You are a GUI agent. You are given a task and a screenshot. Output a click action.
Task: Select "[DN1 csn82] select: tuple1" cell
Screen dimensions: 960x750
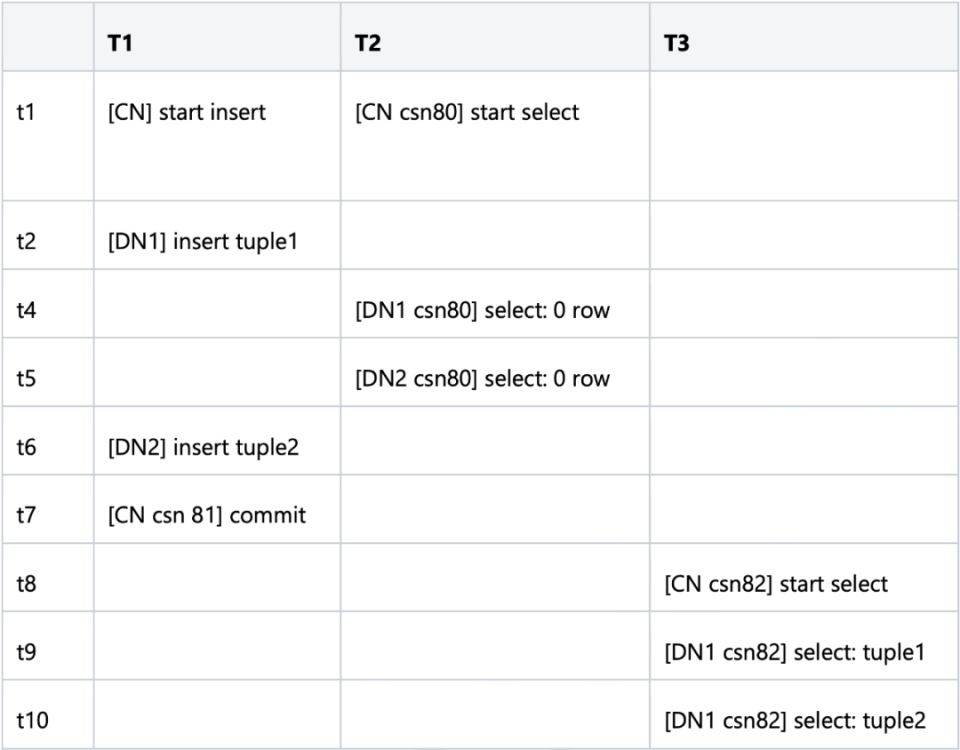(795, 652)
